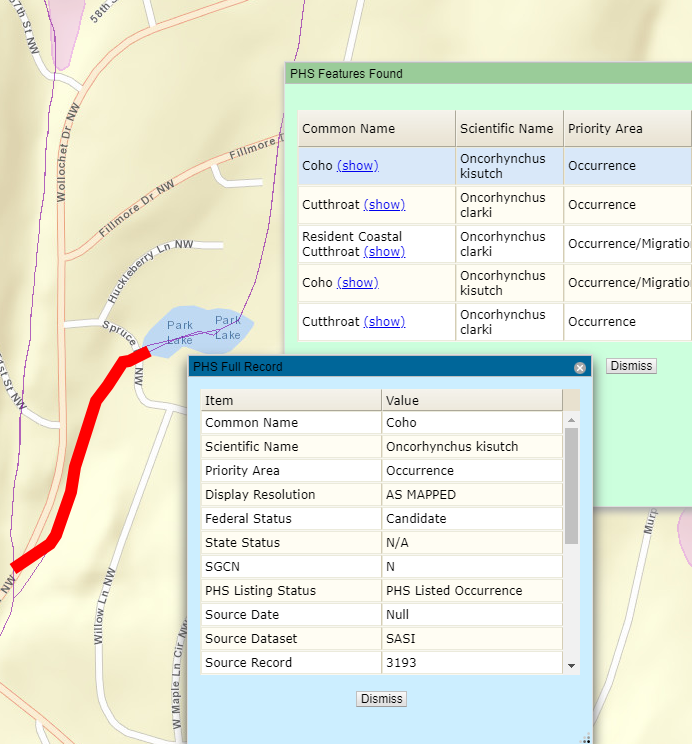The image size is (692, 744).
Task: Click the SGCN 'N' value cell
Action: click(472, 567)
